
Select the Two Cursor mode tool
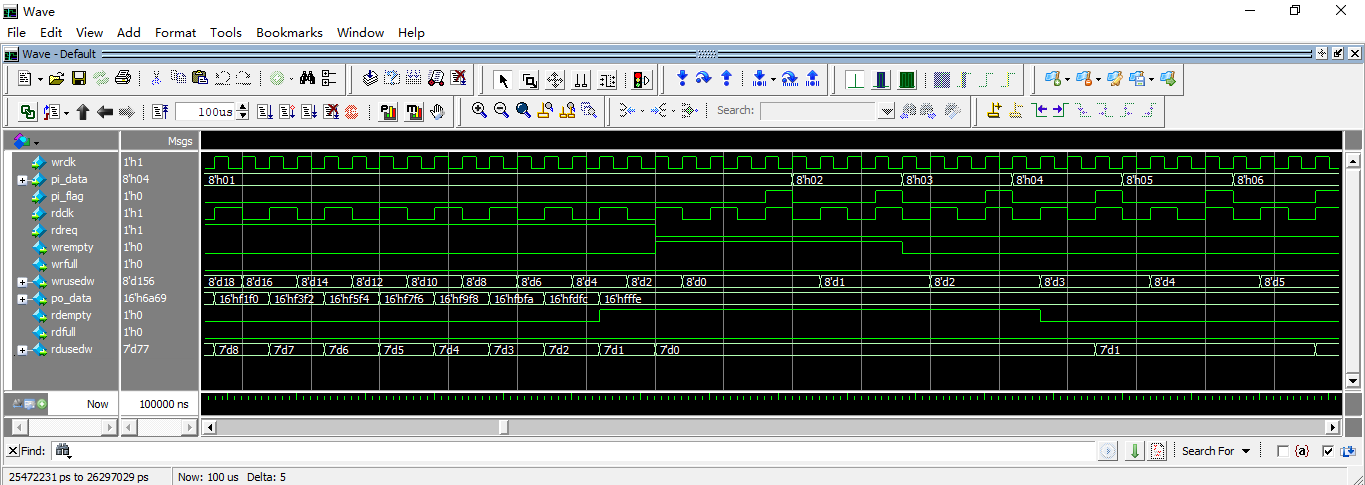[x=581, y=80]
